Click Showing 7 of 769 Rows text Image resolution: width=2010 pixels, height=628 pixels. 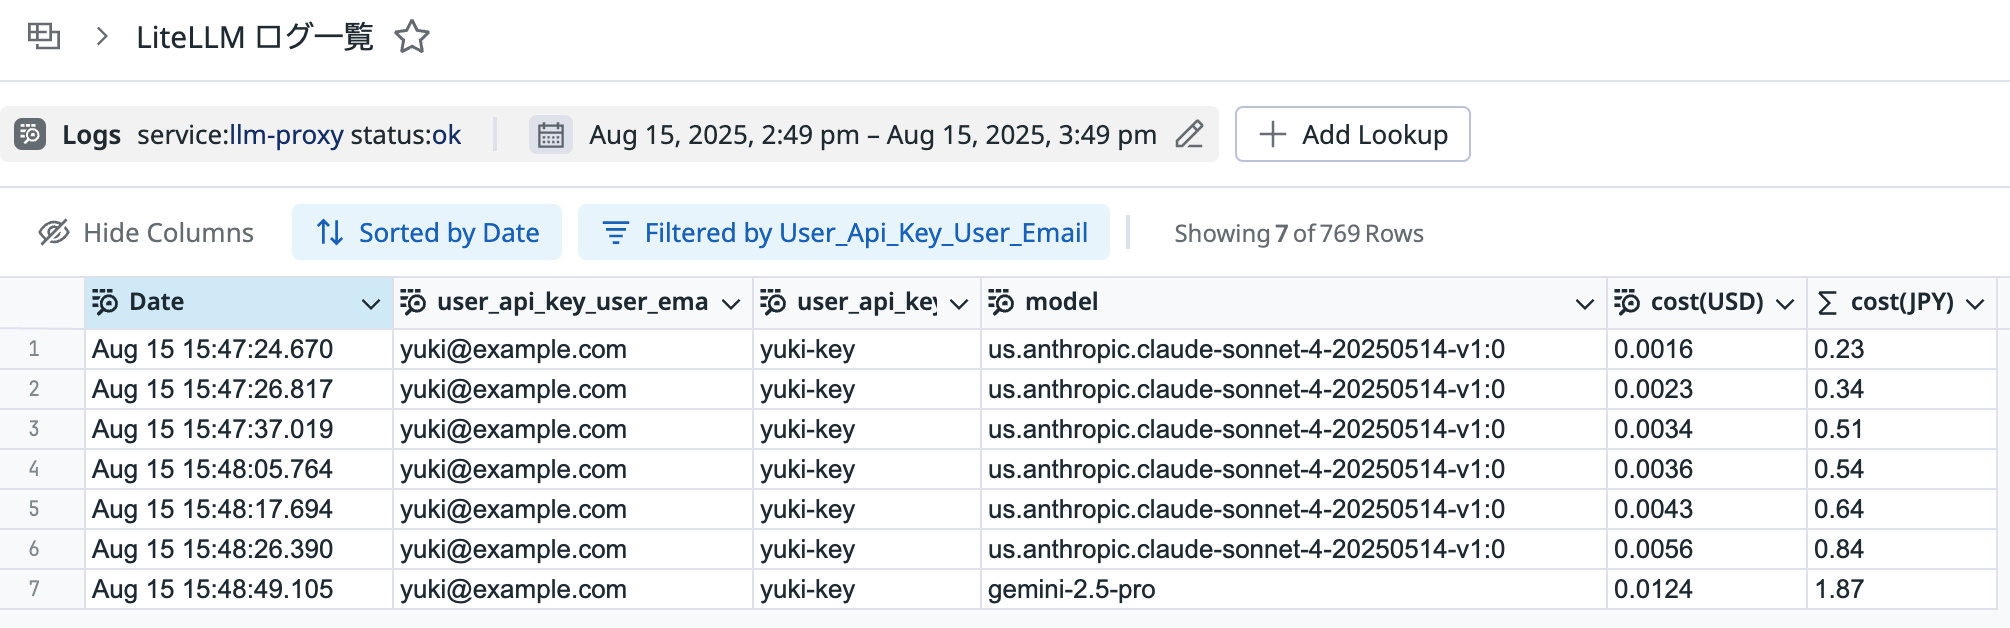click(1299, 234)
